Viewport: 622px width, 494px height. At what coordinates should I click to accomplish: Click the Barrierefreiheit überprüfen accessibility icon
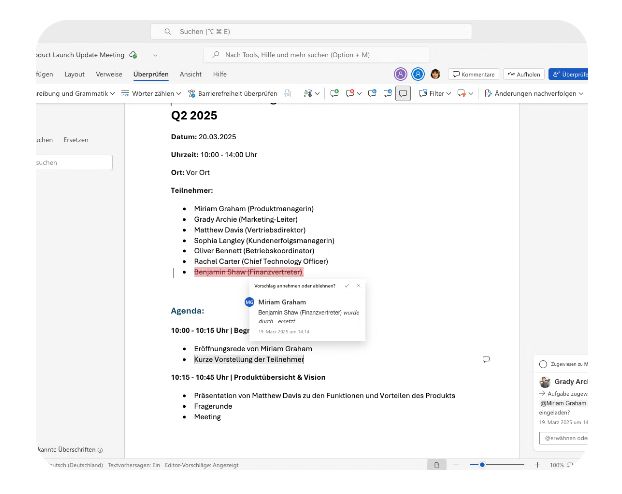[192, 94]
